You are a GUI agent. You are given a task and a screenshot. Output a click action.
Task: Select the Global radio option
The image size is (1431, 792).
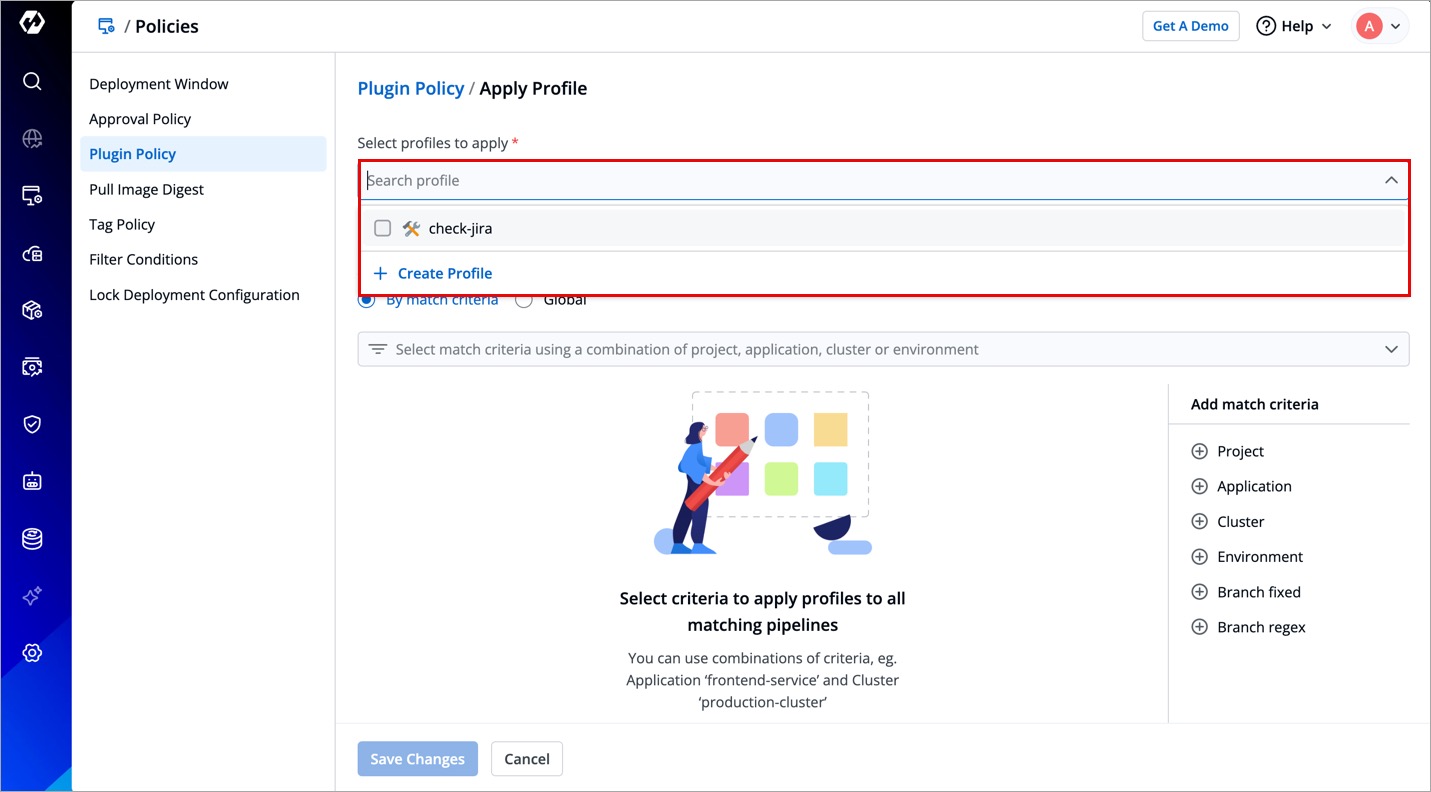pos(523,300)
